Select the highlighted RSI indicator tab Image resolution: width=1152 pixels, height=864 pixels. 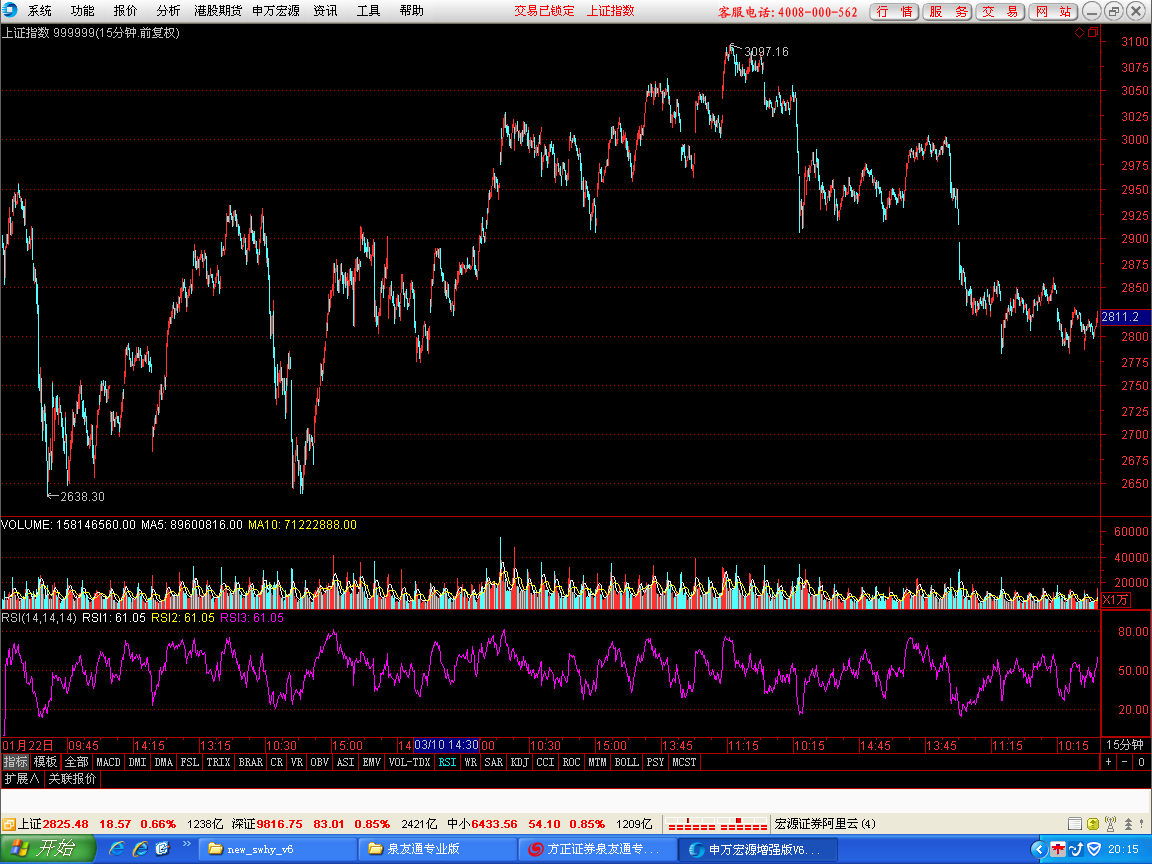pyautogui.click(x=447, y=762)
